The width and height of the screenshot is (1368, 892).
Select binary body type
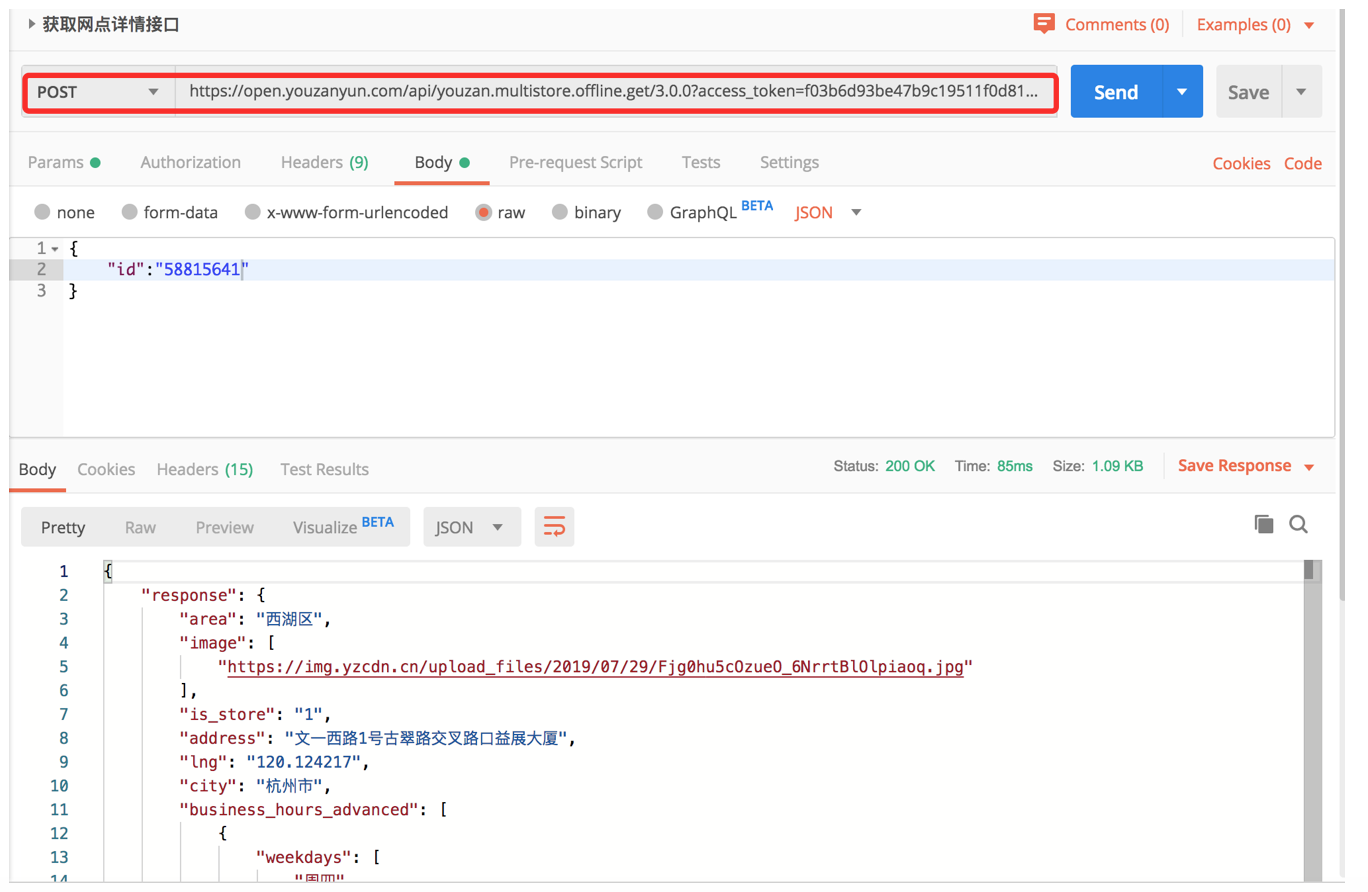(x=560, y=212)
